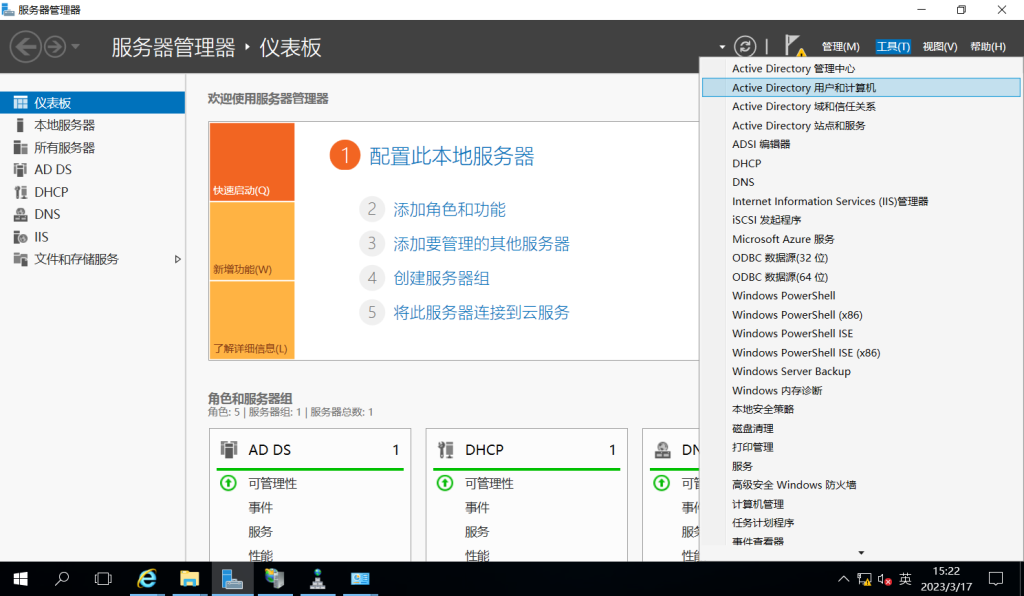This screenshot has height=596, width=1024.
Task: Open the 管理(M) menu
Action: coord(840,47)
